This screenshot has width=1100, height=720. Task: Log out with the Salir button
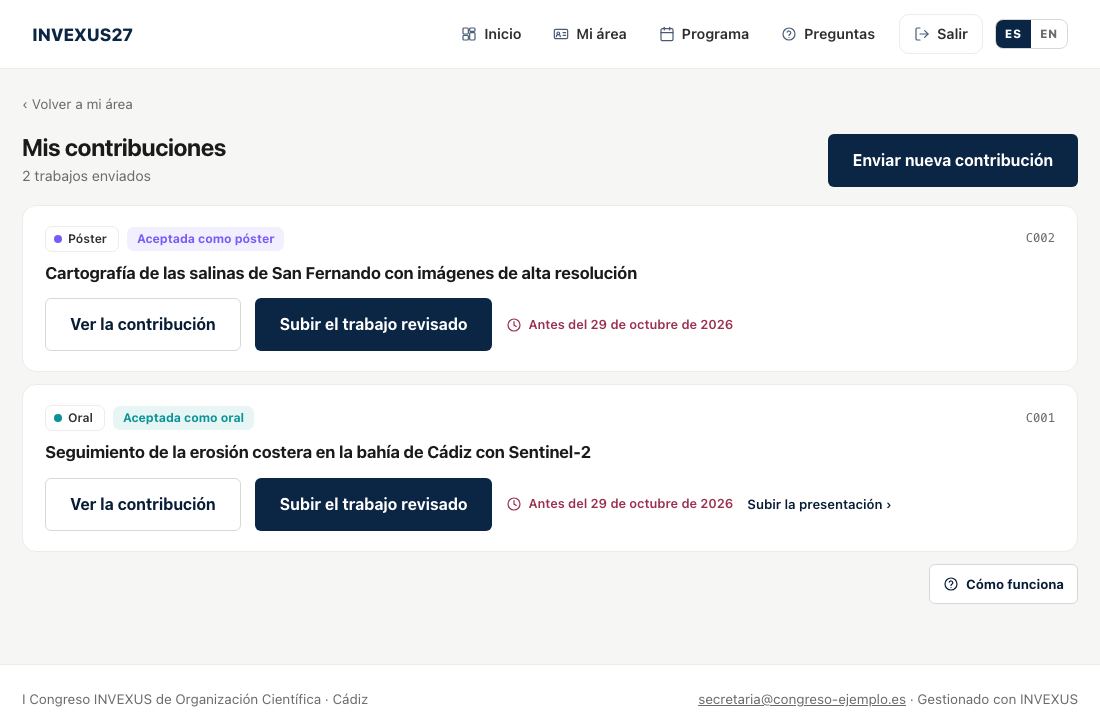[x=941, y=34]
